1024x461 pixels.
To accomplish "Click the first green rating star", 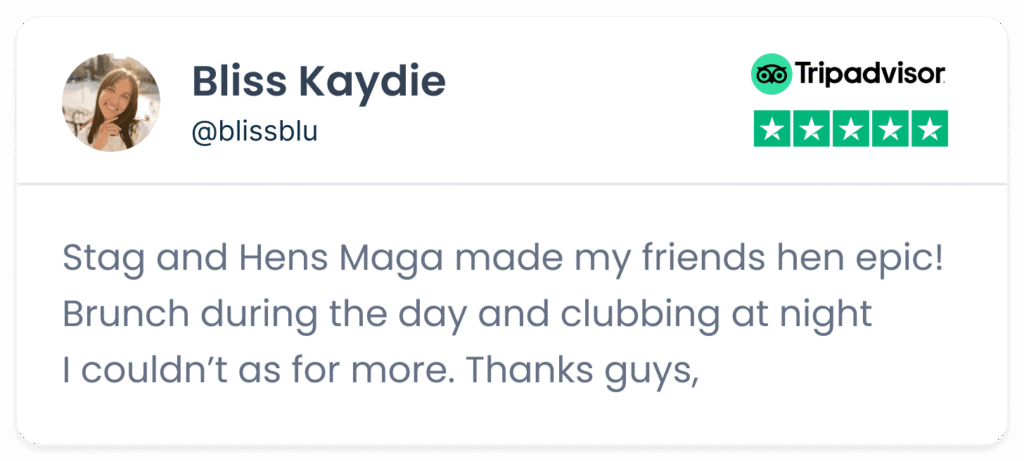I will [771, 129].
